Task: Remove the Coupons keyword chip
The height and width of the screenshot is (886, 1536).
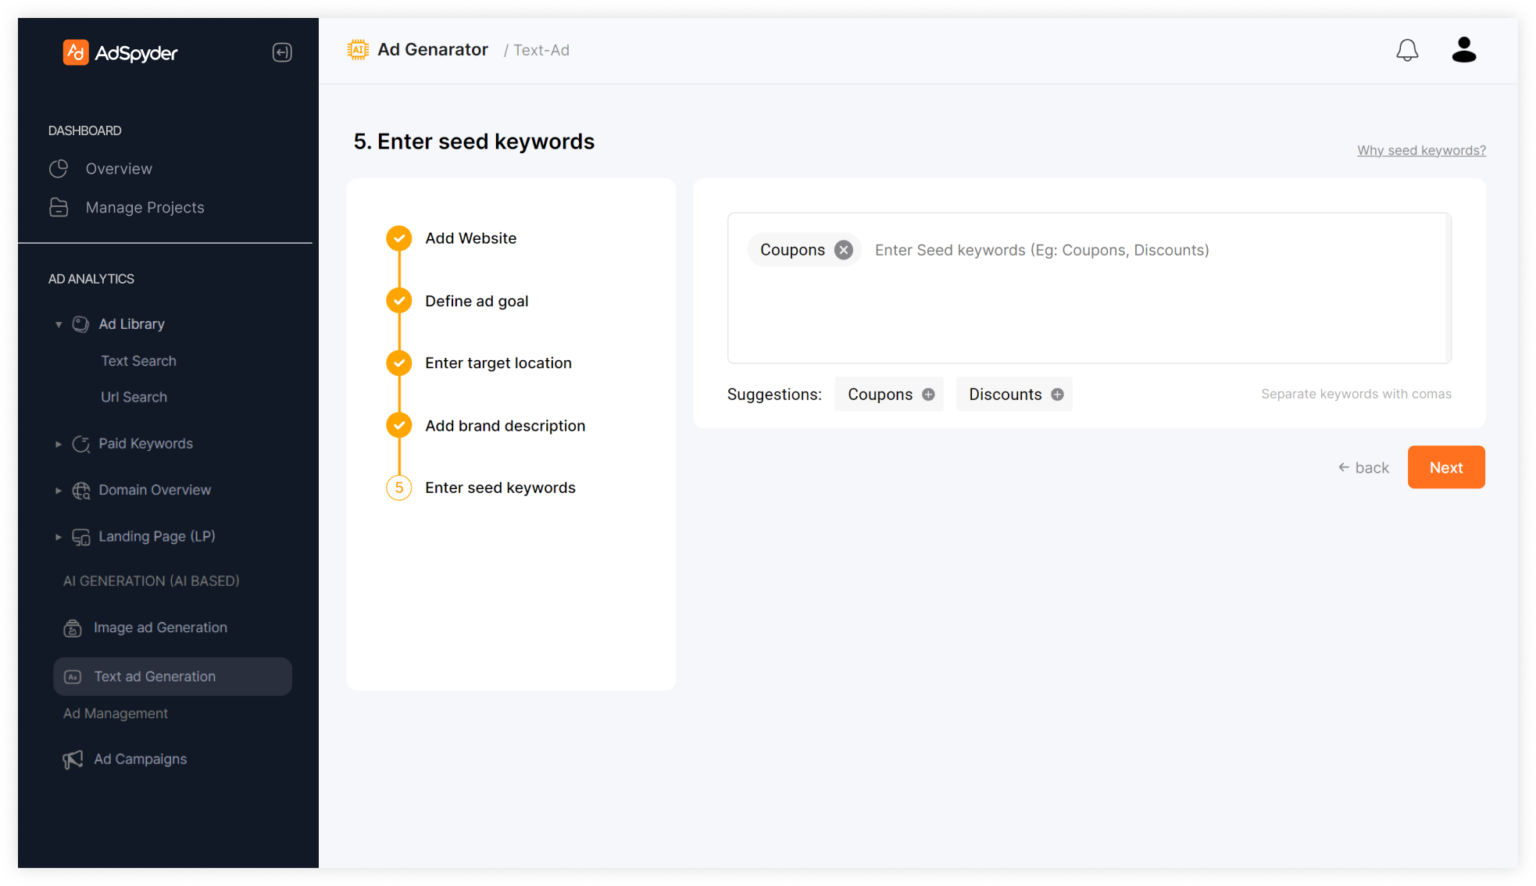Action: point(844,250)
